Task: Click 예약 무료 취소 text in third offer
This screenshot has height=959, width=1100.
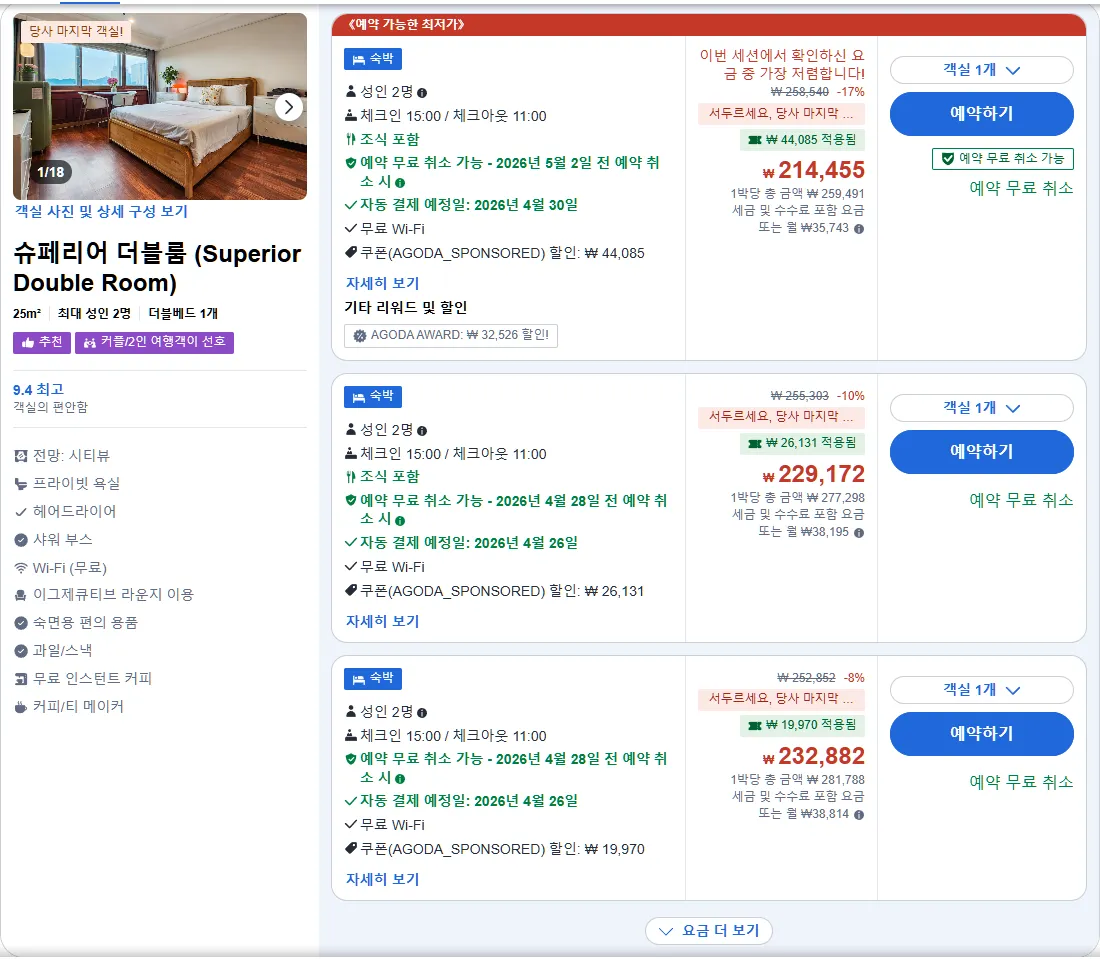Action: pos(1021,782)
